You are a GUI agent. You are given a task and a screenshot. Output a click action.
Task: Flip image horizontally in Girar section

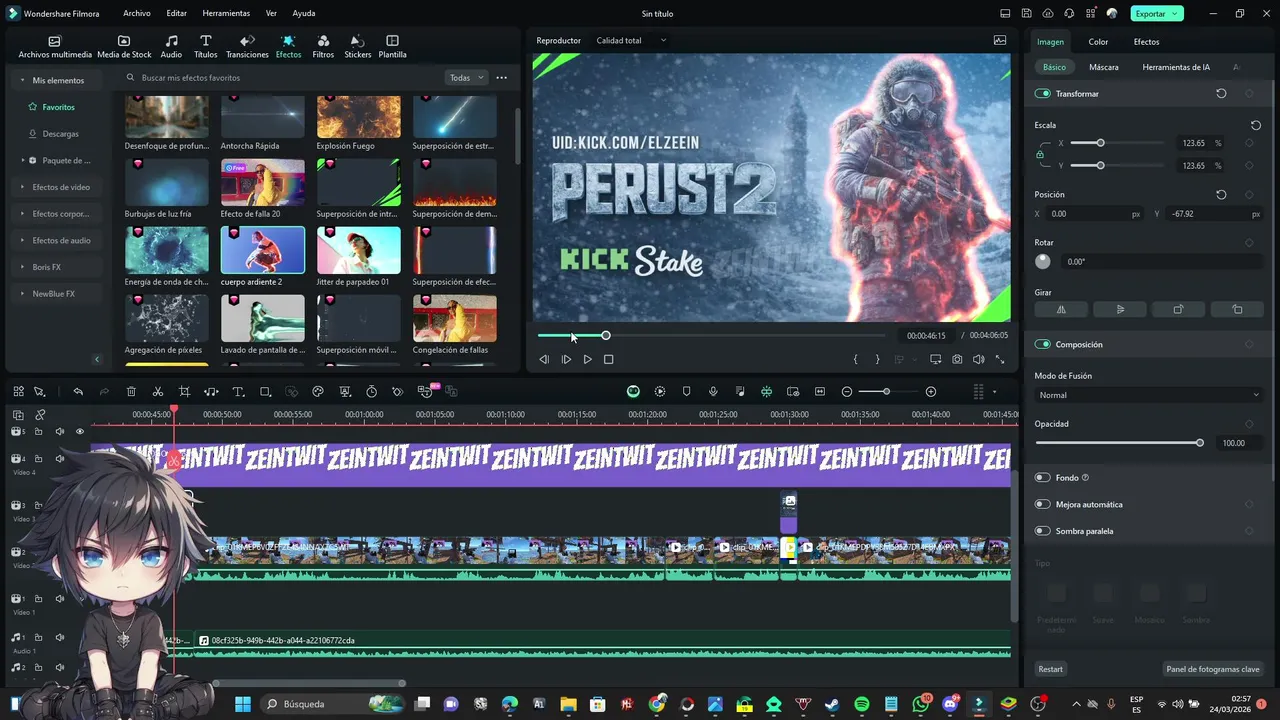1061,310
